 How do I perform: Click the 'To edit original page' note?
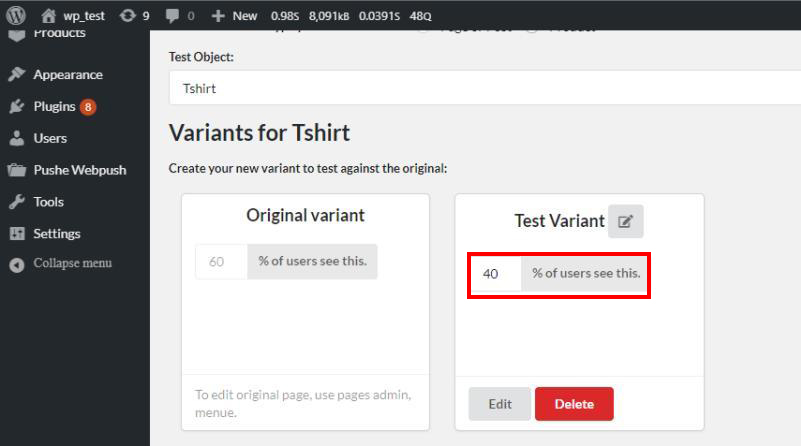coord(303,403)
